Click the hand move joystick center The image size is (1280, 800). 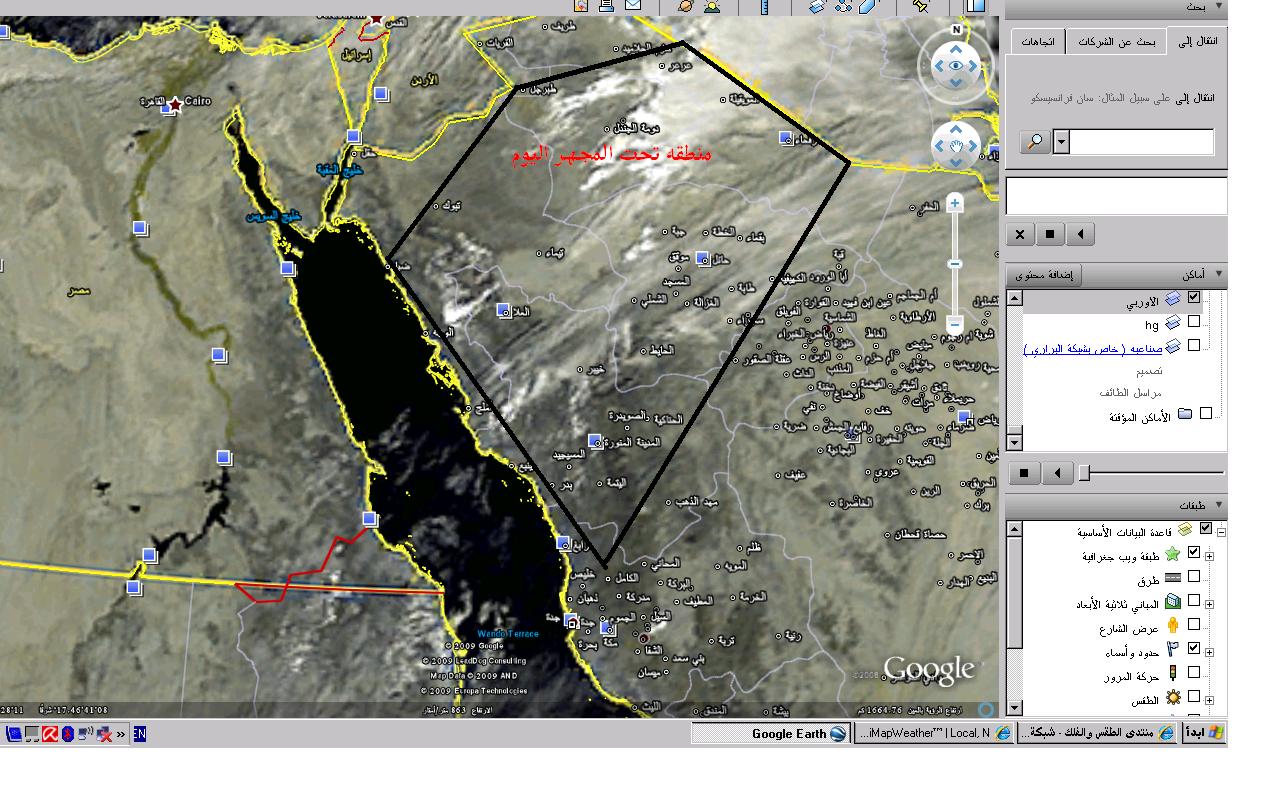point(956,147)
